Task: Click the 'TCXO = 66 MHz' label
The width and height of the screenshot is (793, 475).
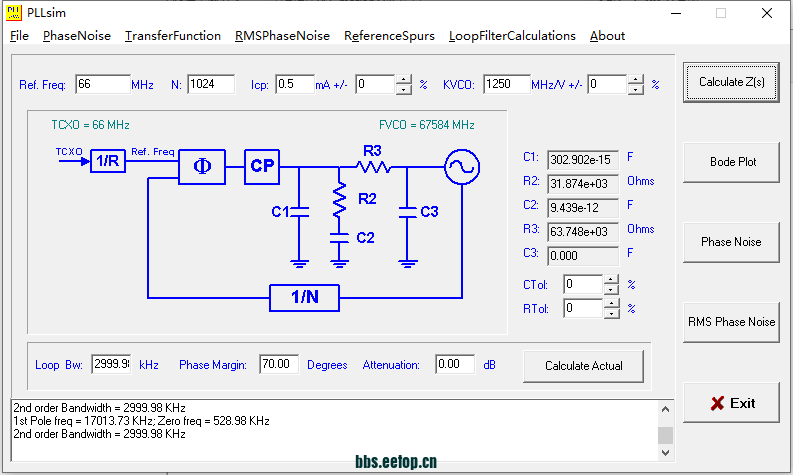Action: (91, 125)
